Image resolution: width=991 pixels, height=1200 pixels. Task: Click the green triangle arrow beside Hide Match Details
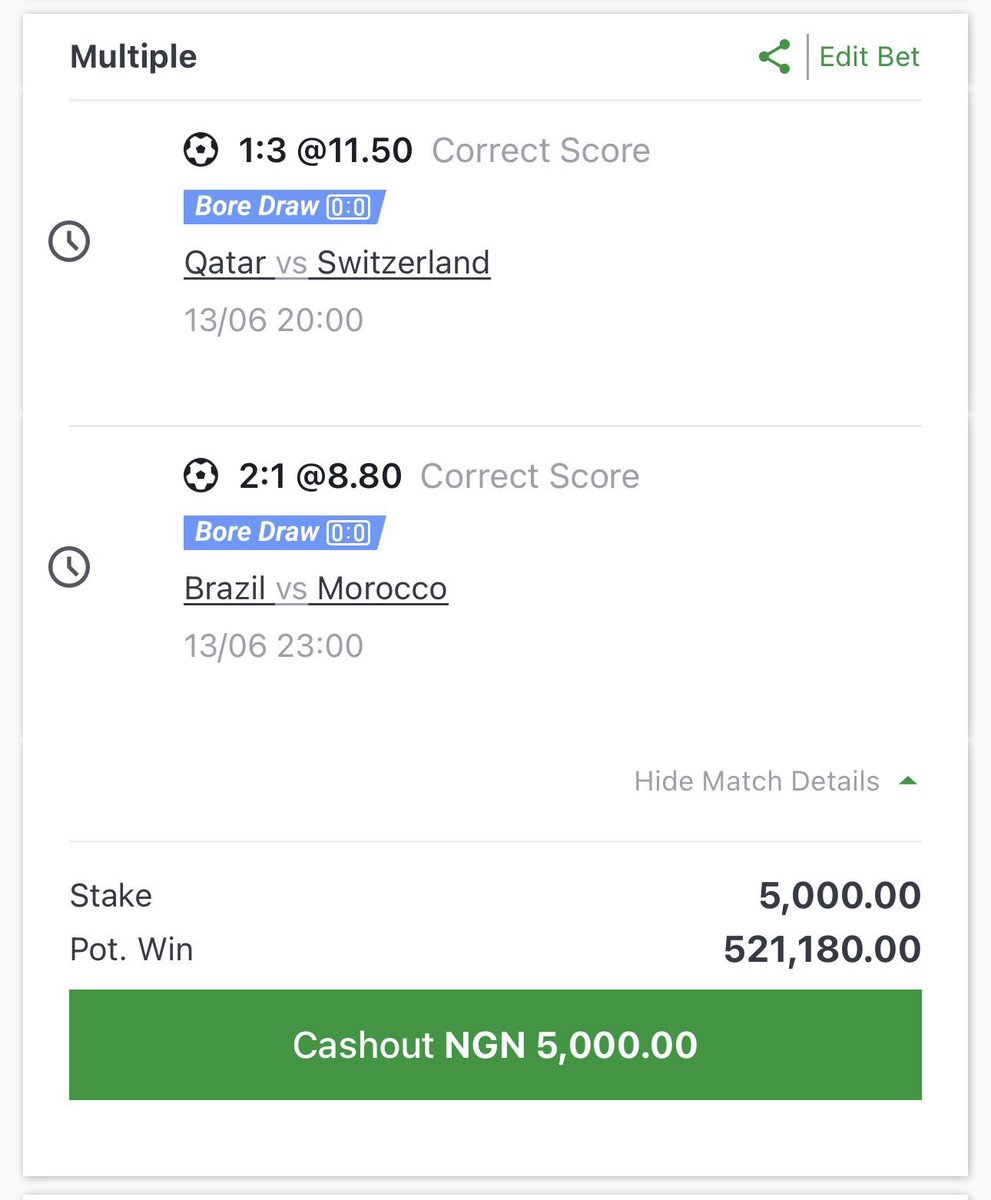point(908,781)
